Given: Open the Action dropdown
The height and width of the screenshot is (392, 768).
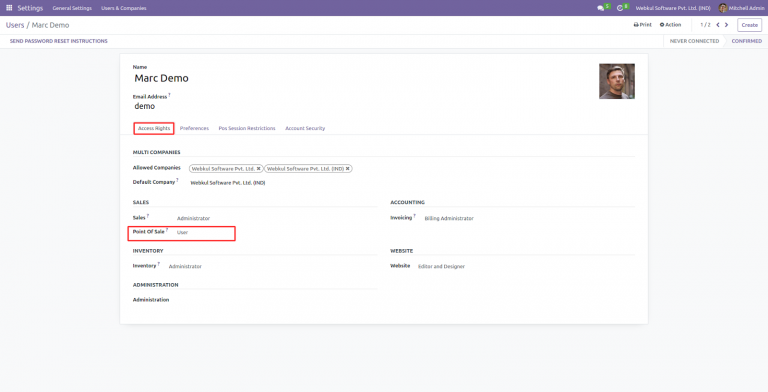Looking at the screenshot, I should 670,25.
